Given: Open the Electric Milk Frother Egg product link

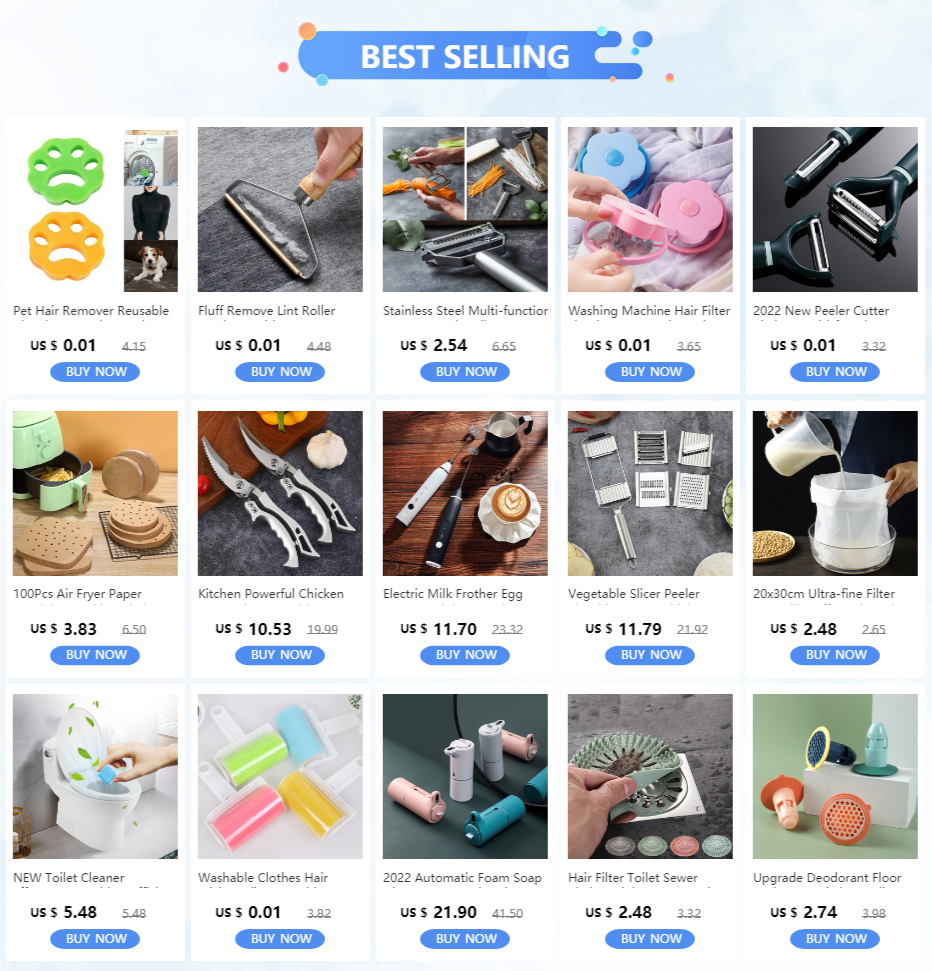Looking at the screenshot, I should pos(453,594).
